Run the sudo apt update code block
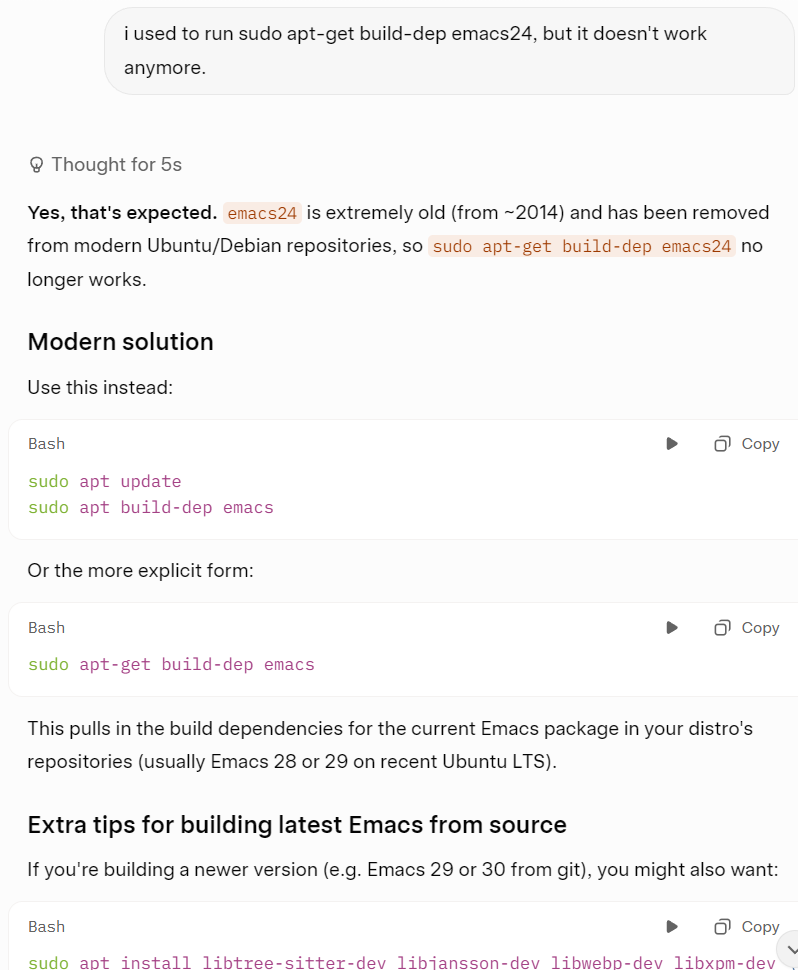The width and height of the screenshot is (798, 970). click(x=672, y=444)
